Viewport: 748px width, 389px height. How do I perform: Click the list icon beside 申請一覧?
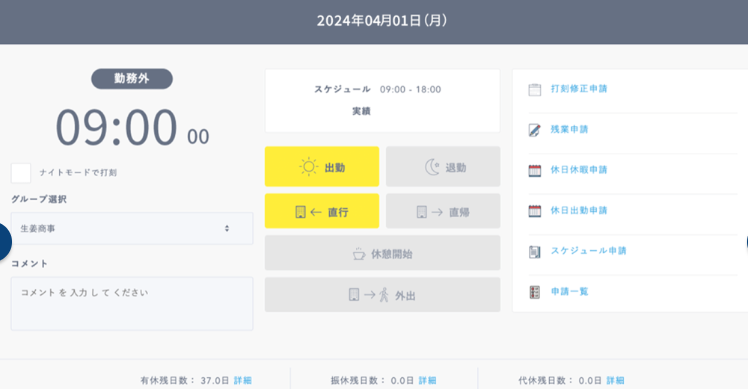pos(534,292)
